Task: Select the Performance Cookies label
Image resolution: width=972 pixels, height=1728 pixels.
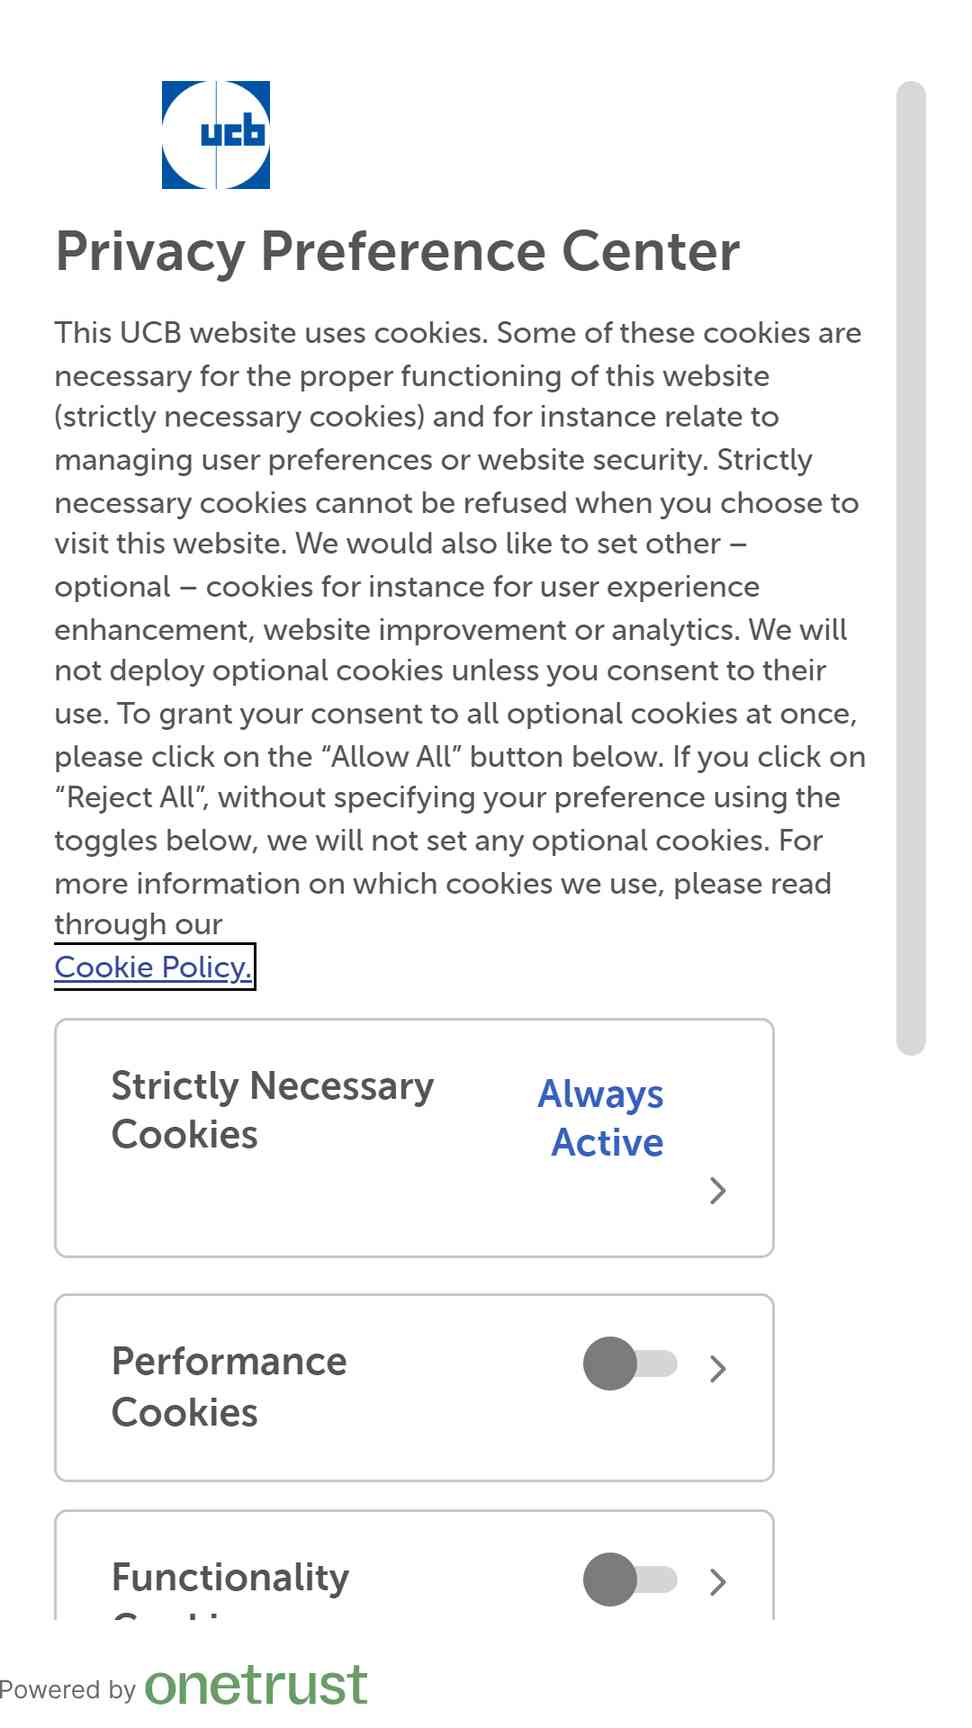Action: click(x=229, y=1387)
